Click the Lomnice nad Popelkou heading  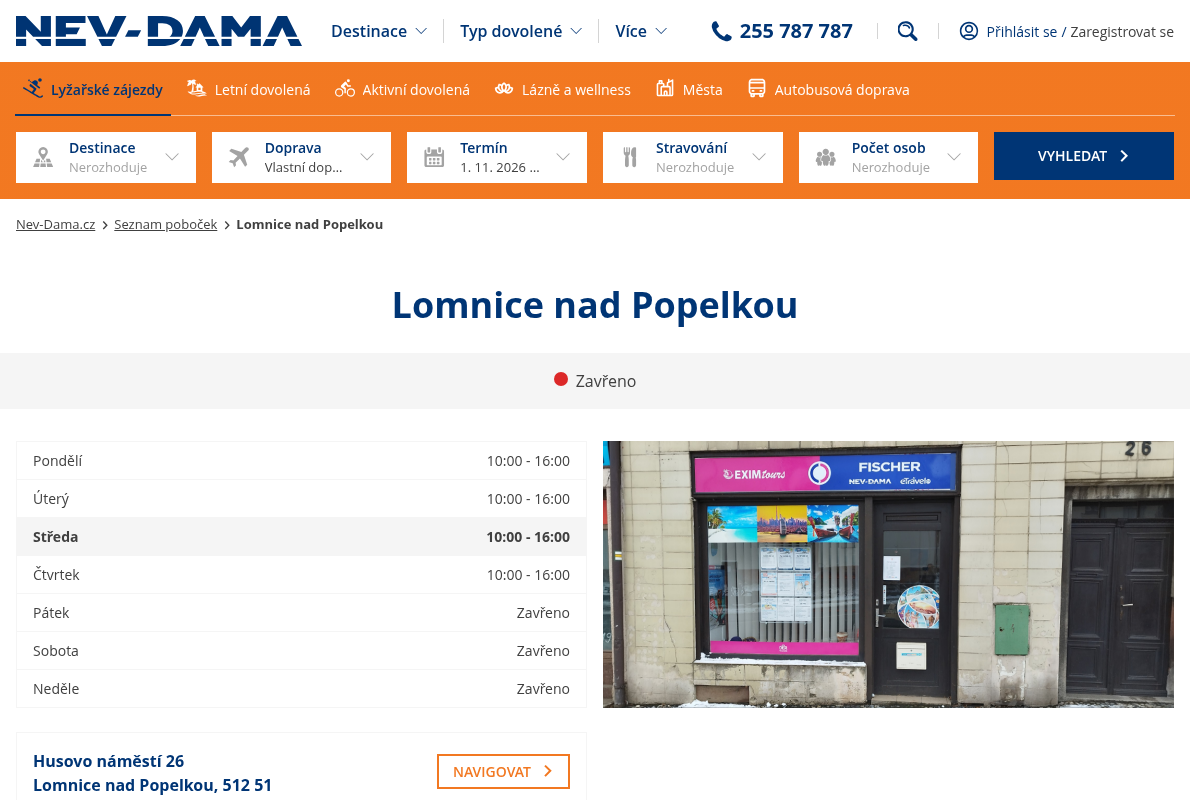click(595, 304)
